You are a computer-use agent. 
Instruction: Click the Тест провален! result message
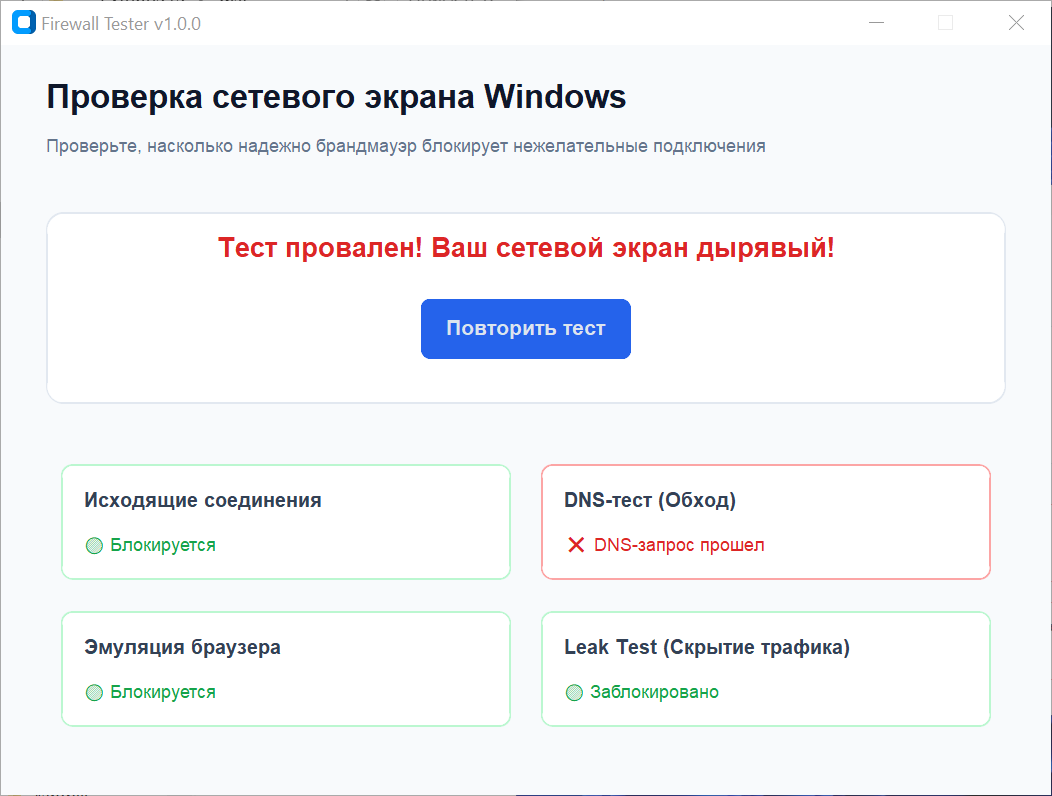[x=526, y=248]
